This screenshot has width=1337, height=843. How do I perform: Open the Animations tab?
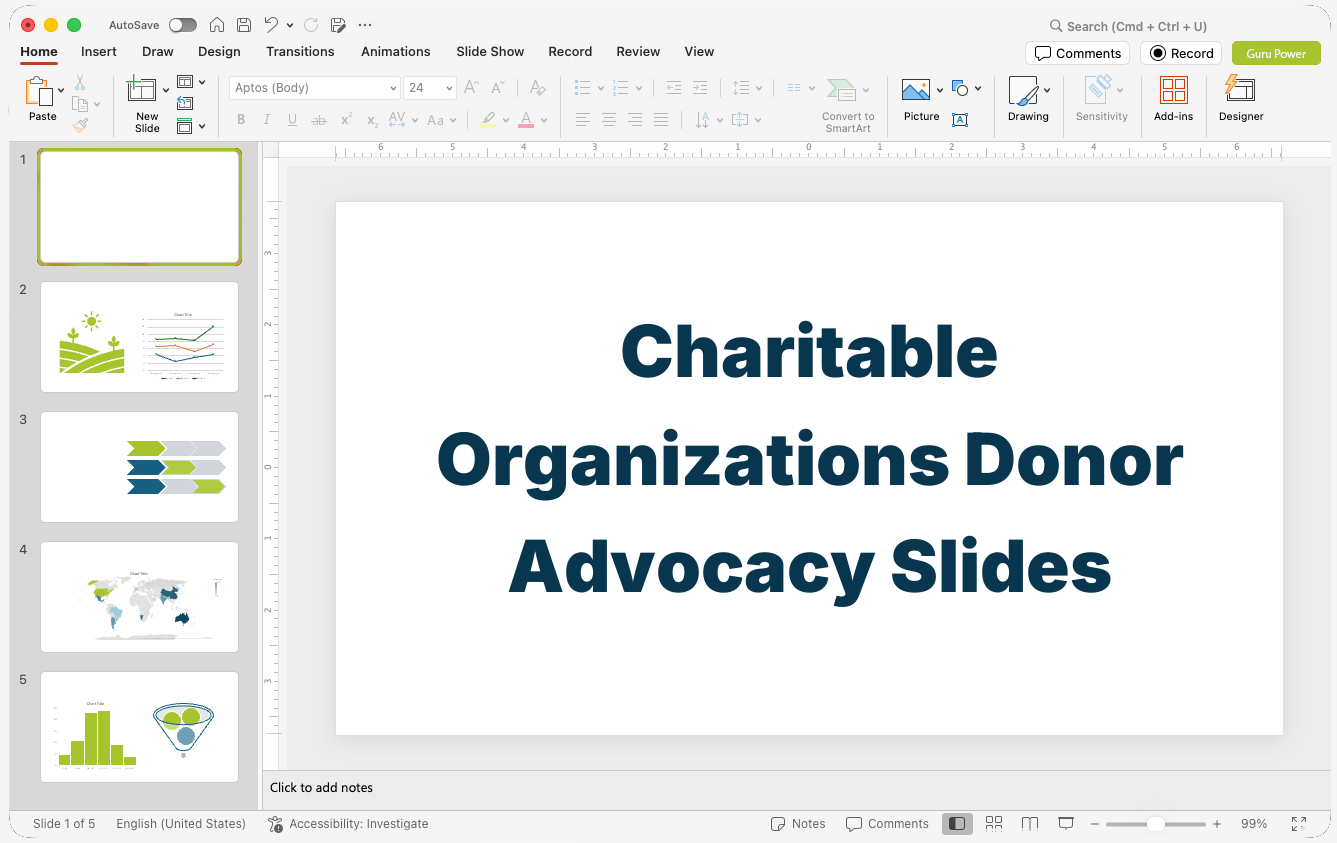point(396,51)
